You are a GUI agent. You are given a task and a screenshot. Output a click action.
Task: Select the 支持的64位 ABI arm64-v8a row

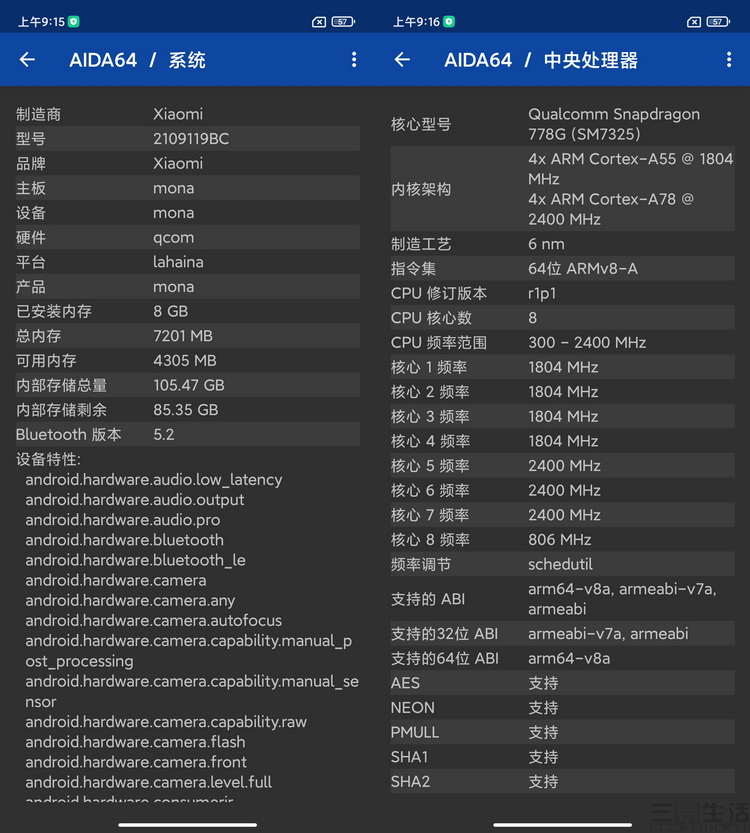(x=562, y=658)
